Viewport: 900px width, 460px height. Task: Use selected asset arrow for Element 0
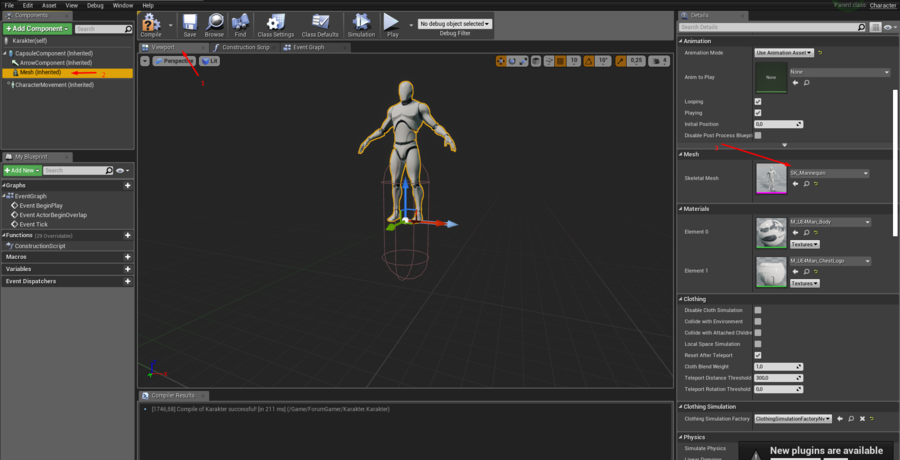click(795, 233)
